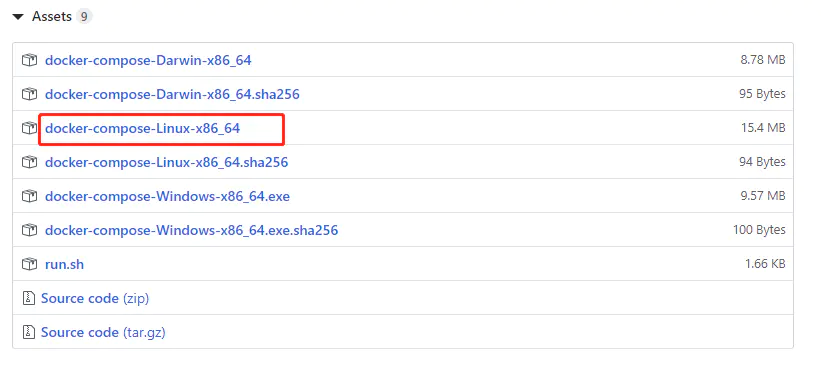
Task: Click the 1.66 KB size text
Action: pos(765,264)
